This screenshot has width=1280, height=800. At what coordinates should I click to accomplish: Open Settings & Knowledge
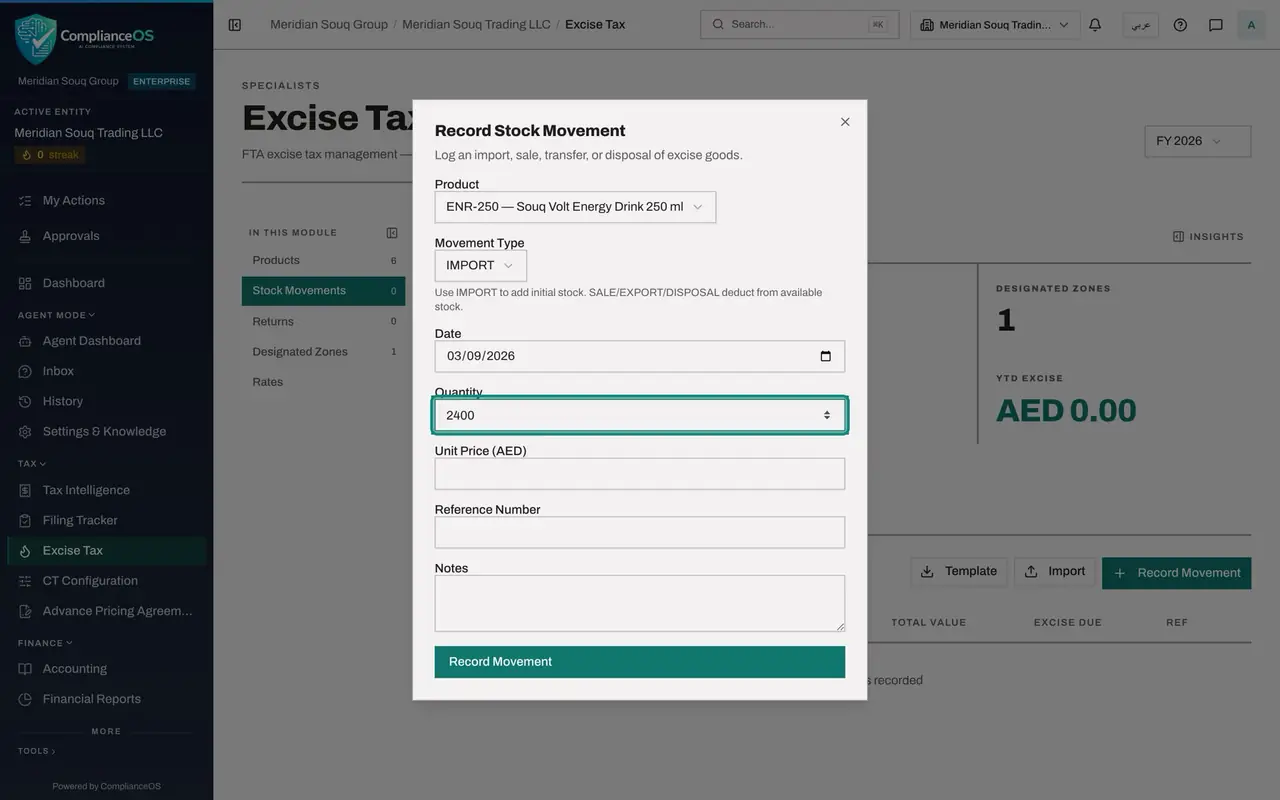point(106,432)
